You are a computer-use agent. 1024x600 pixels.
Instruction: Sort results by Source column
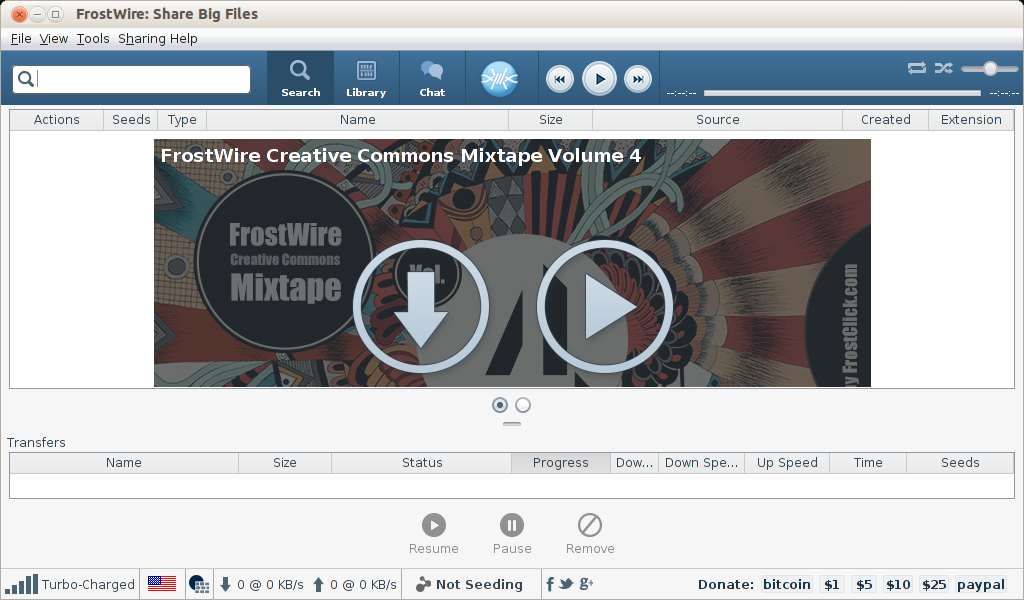(x=718, y=119)
